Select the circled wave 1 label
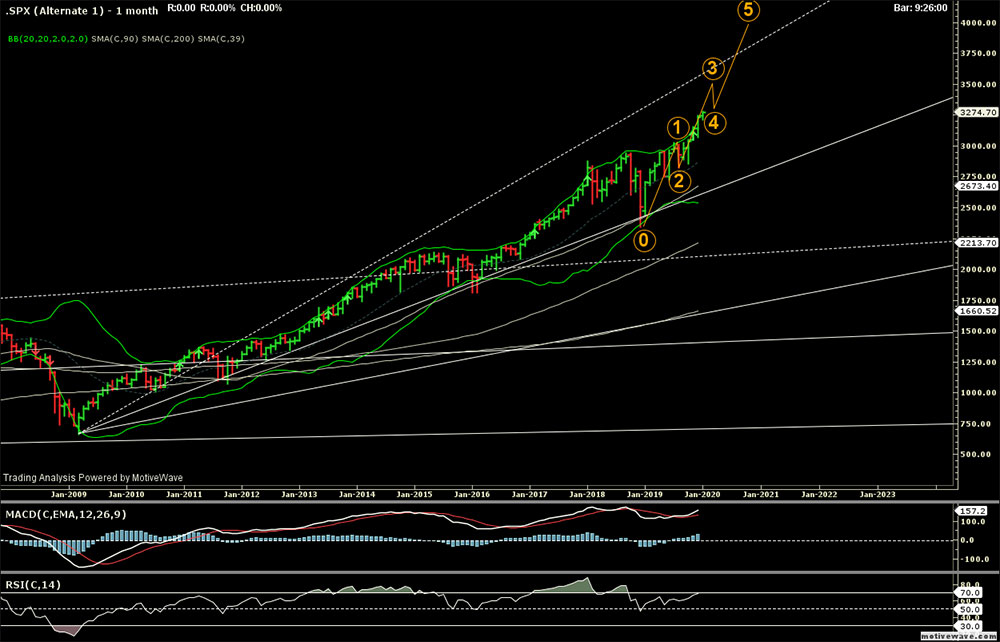The image size is (1000, 642). (x=678, y=128)
